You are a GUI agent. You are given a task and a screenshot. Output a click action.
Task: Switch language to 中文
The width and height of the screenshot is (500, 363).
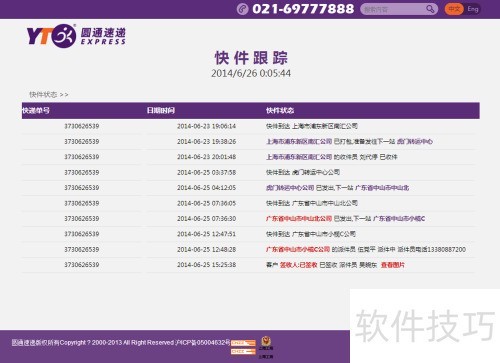coord(454,9)
